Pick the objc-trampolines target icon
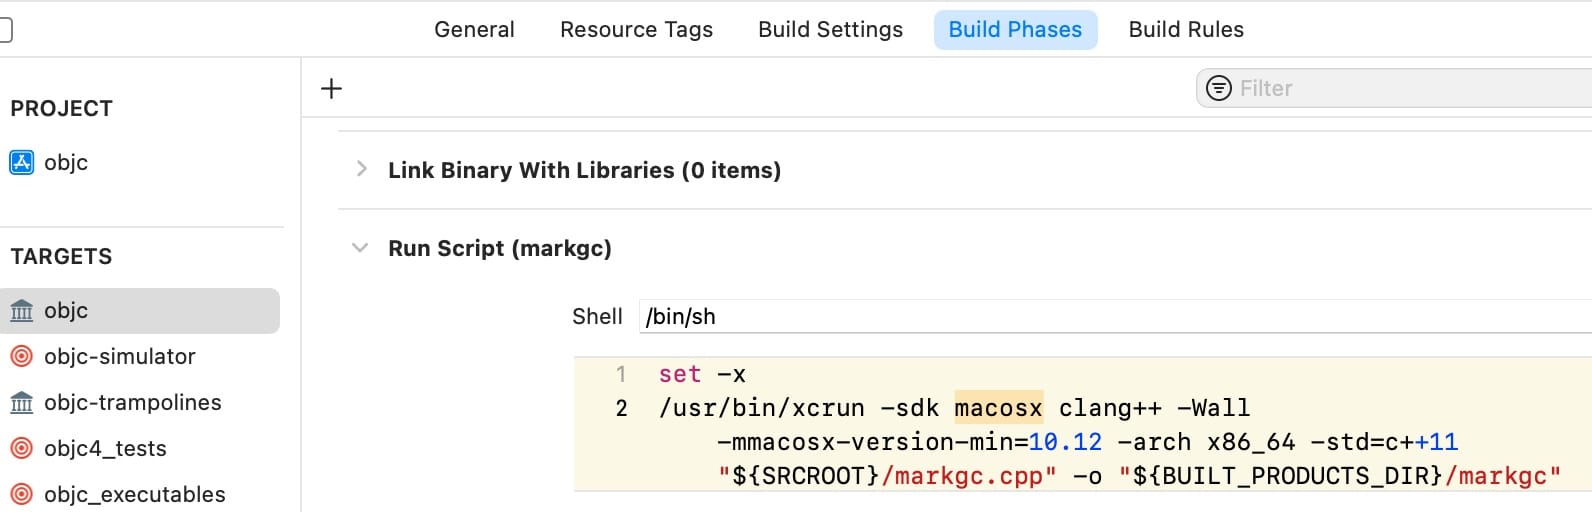Screen dimensions: 1592x512 coord(21,402)
